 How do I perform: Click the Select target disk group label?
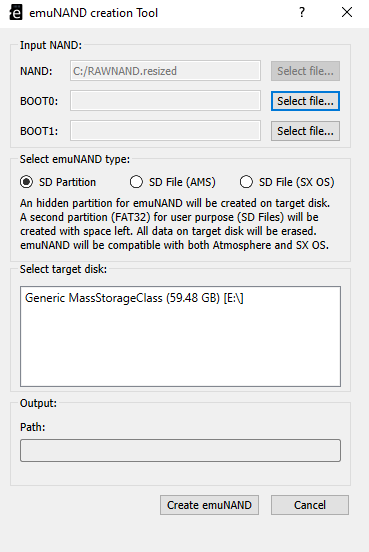pyautogui.click(x=63, y=269)
